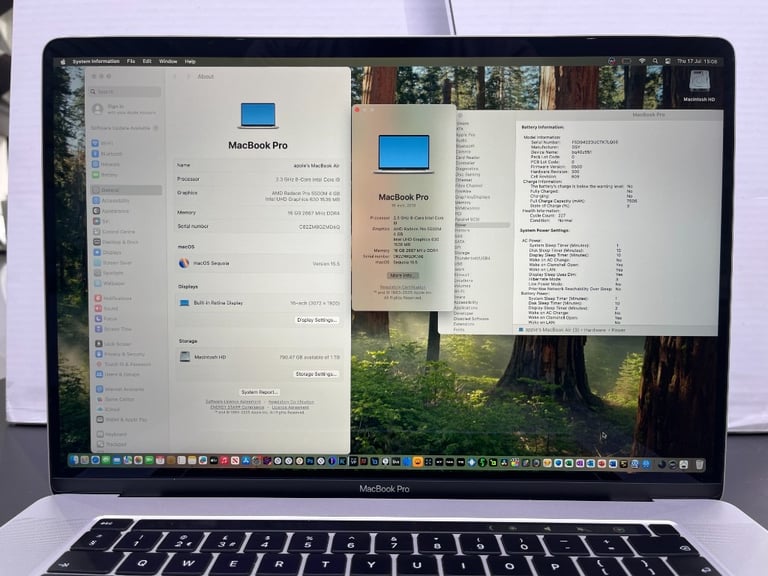The height and width of the screenshot is (576, 768).
Task: Select General in the settings sidebar
Action: coord(126,190)
